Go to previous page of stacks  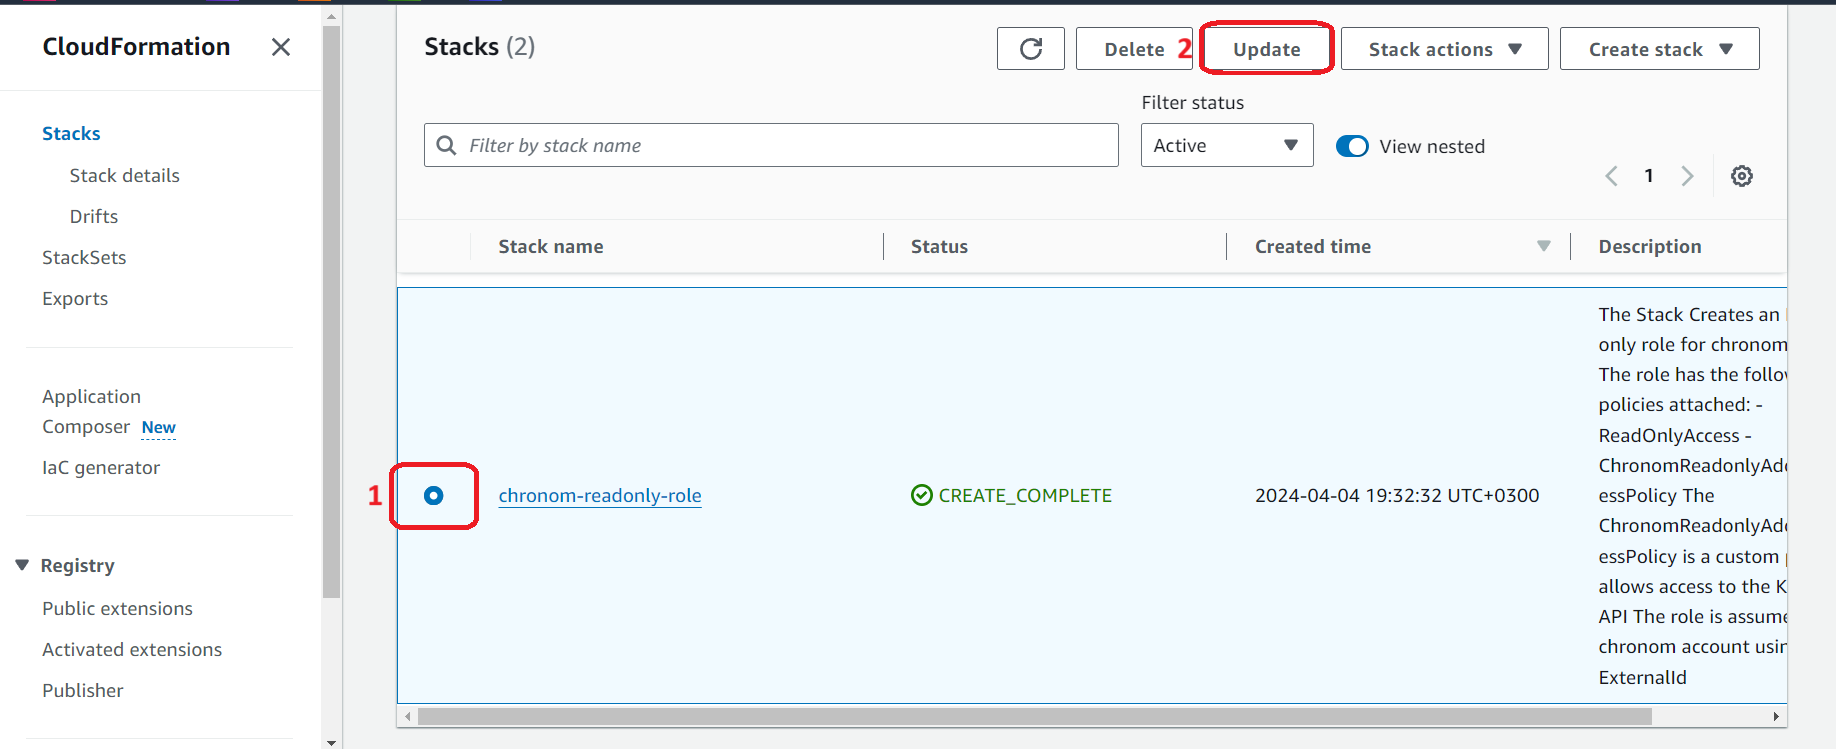tap(1611, 176)
